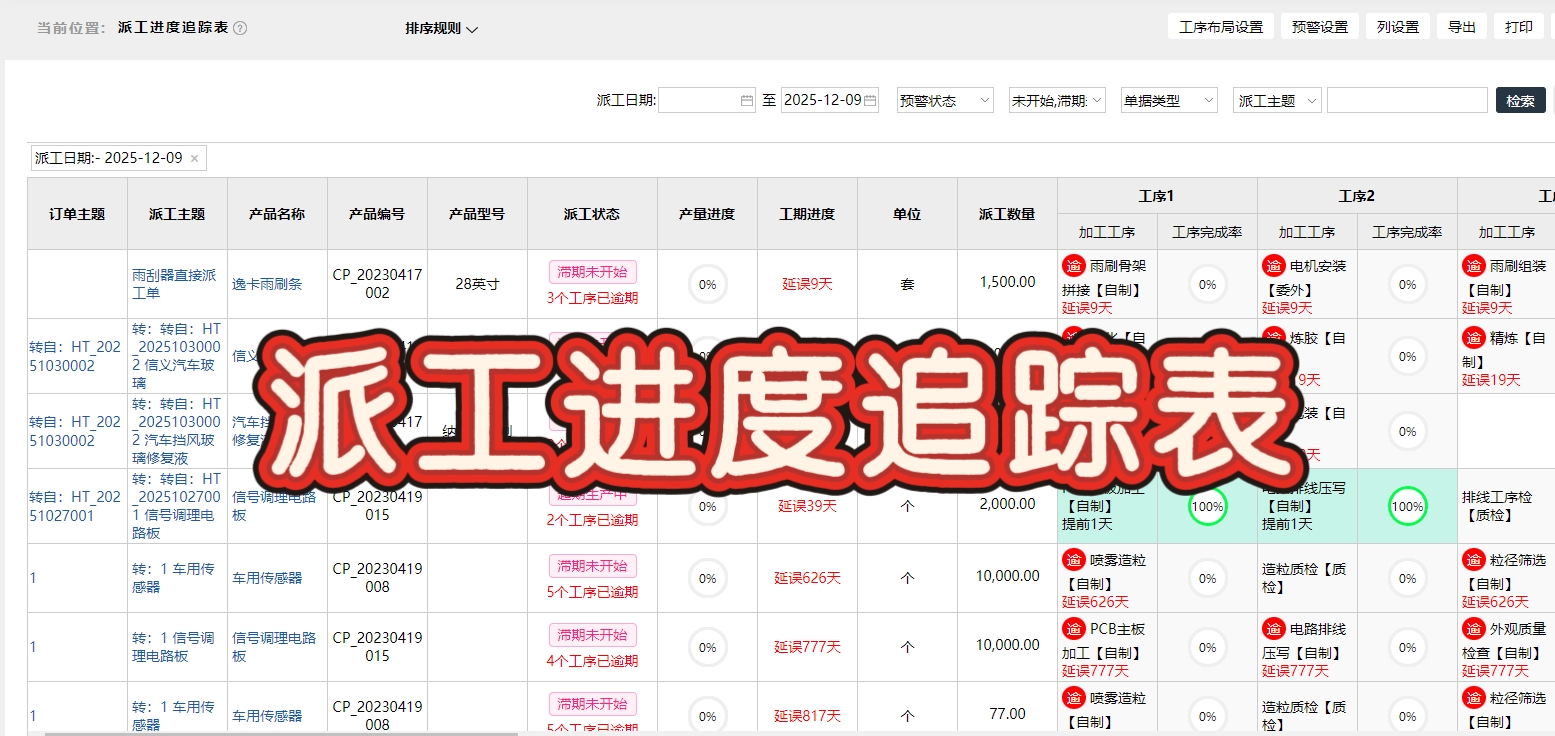Open 转：1 信号调理电路板 dispatch link

[174, 647]
